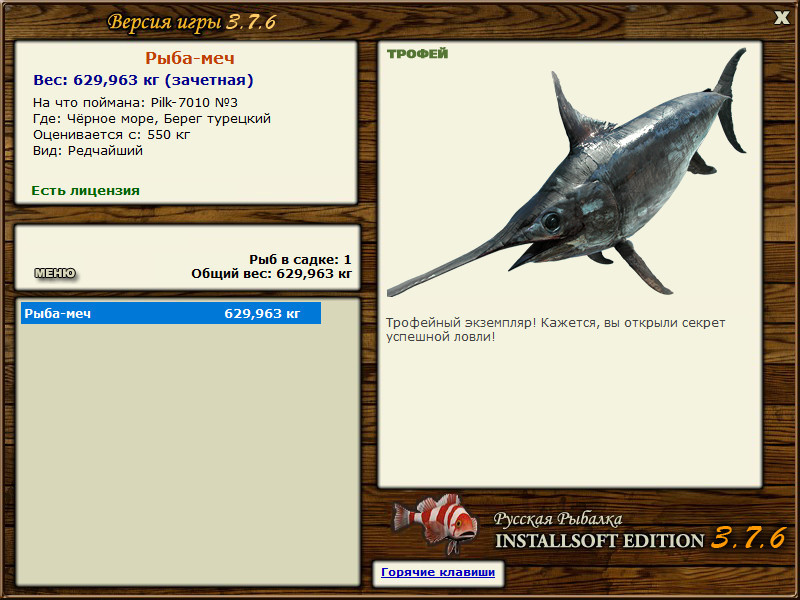Click the 'Рыб в садке: 1' text

pyautogui.click(x=301, y=260)
